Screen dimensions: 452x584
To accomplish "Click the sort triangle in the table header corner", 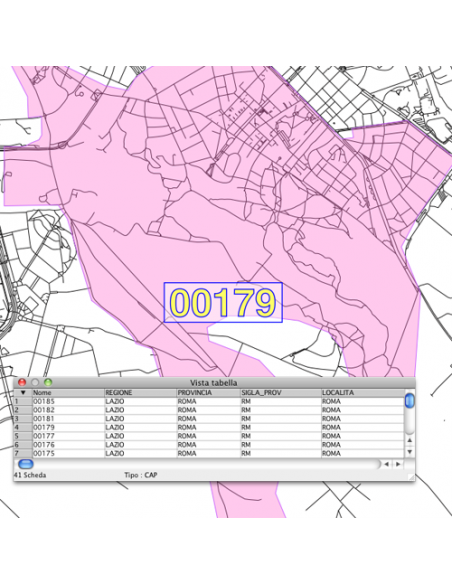I will (23, 393).
